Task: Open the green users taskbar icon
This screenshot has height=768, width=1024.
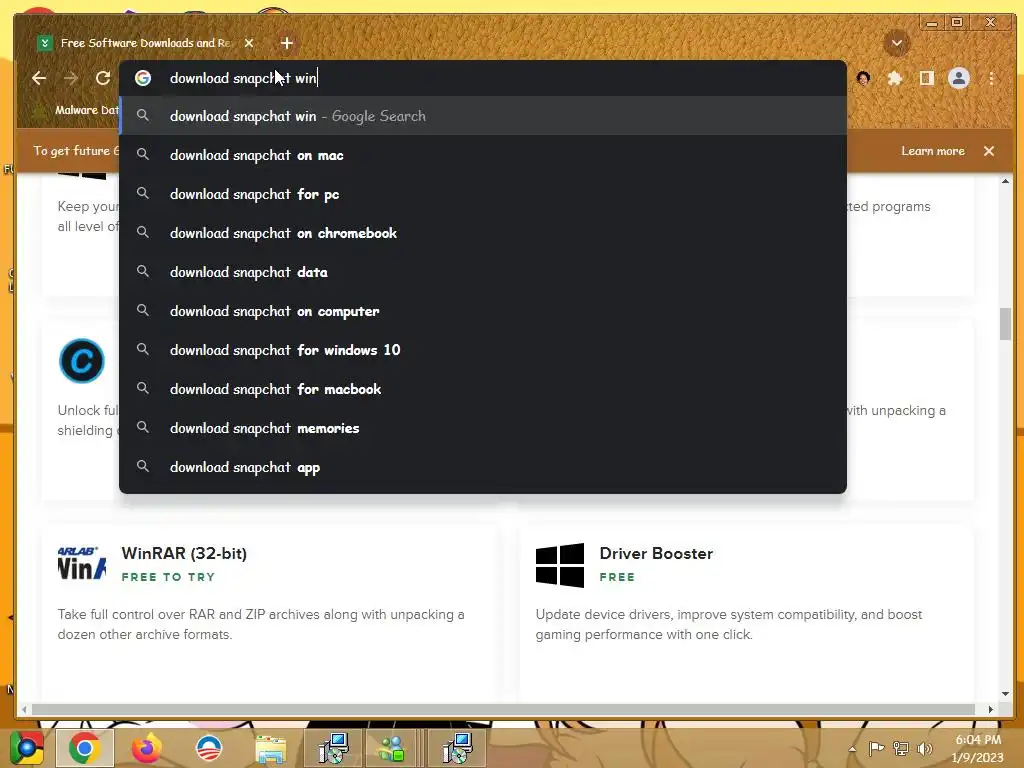Action: (393, 749)
